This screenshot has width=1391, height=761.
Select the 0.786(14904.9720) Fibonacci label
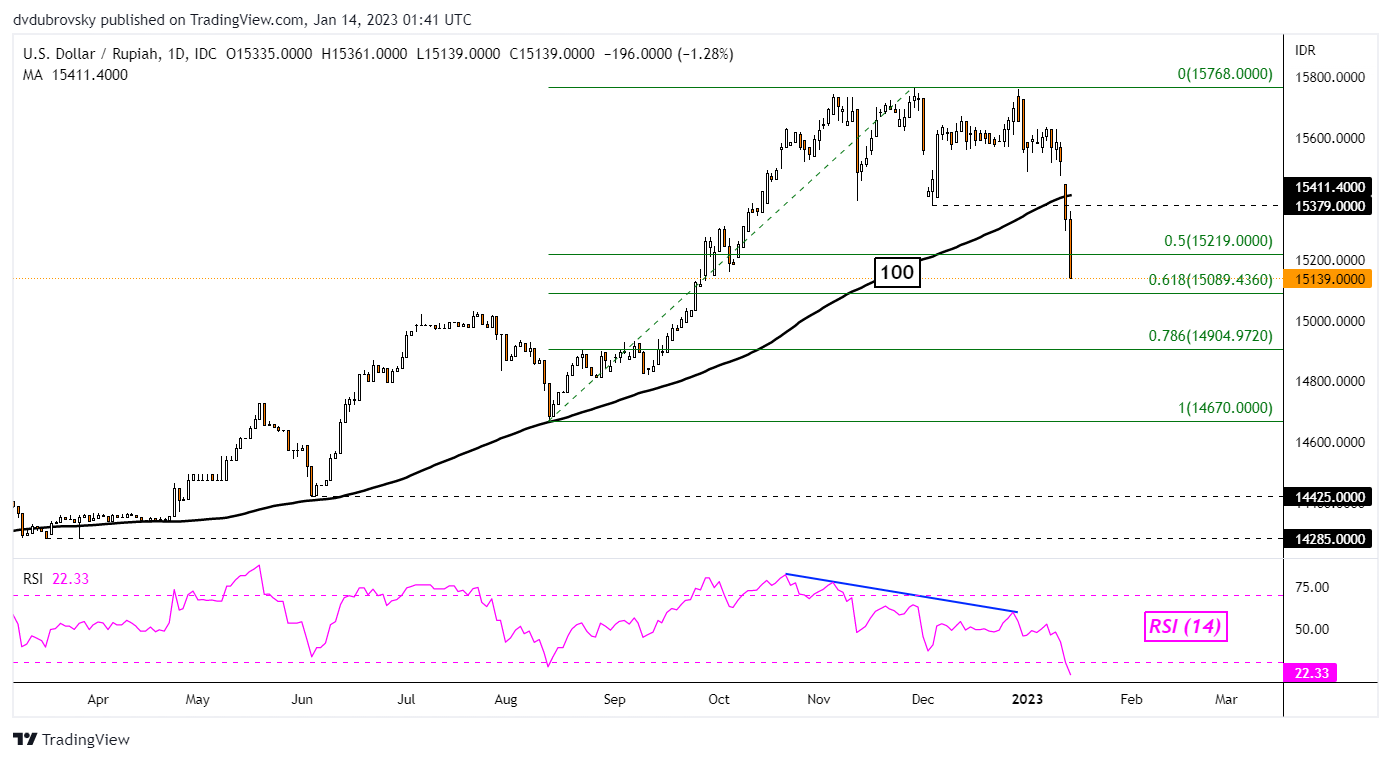pos(1211,337)
